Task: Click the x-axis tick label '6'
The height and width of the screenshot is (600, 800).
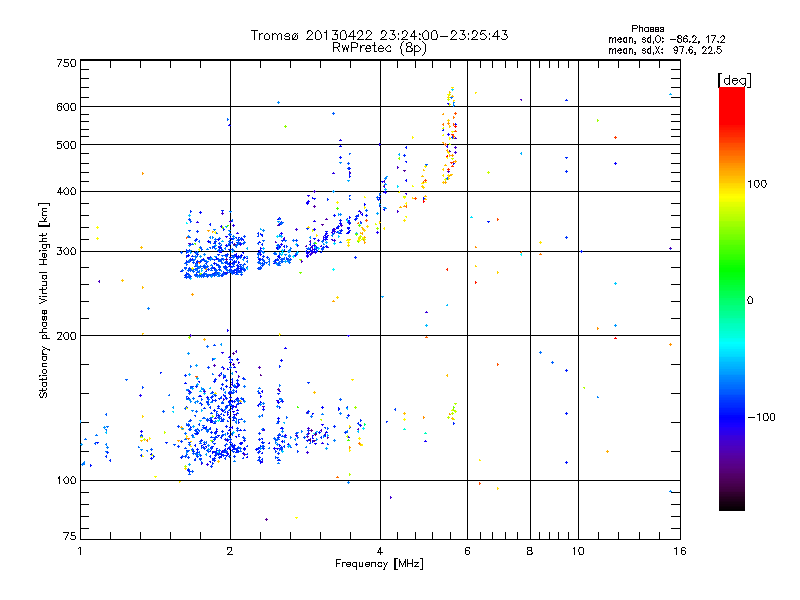Action: coord(467,551)
